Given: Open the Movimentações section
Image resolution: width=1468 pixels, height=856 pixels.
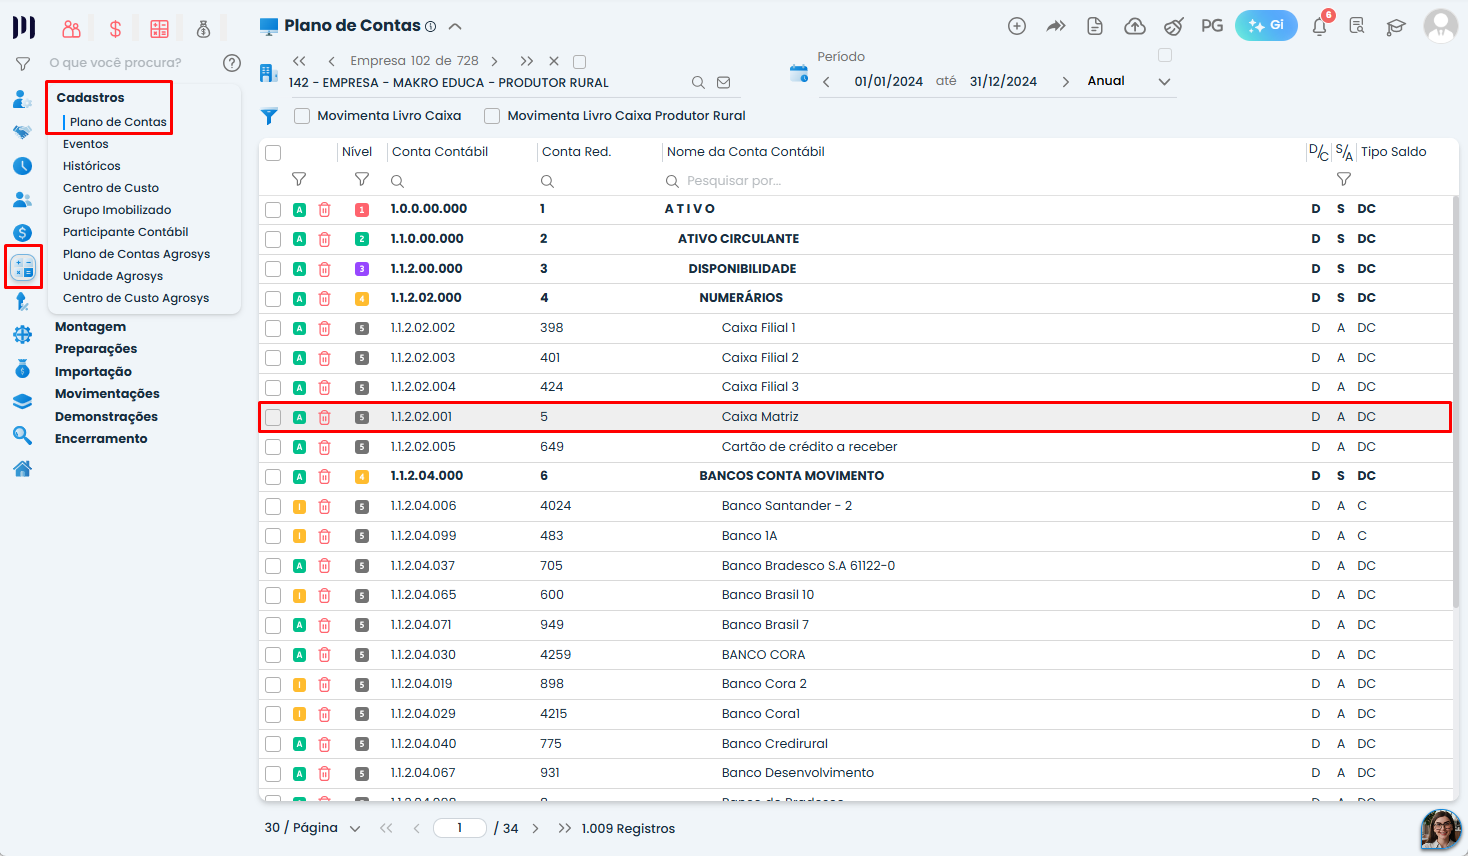Looking at the screenshot, I should (107, 394).
